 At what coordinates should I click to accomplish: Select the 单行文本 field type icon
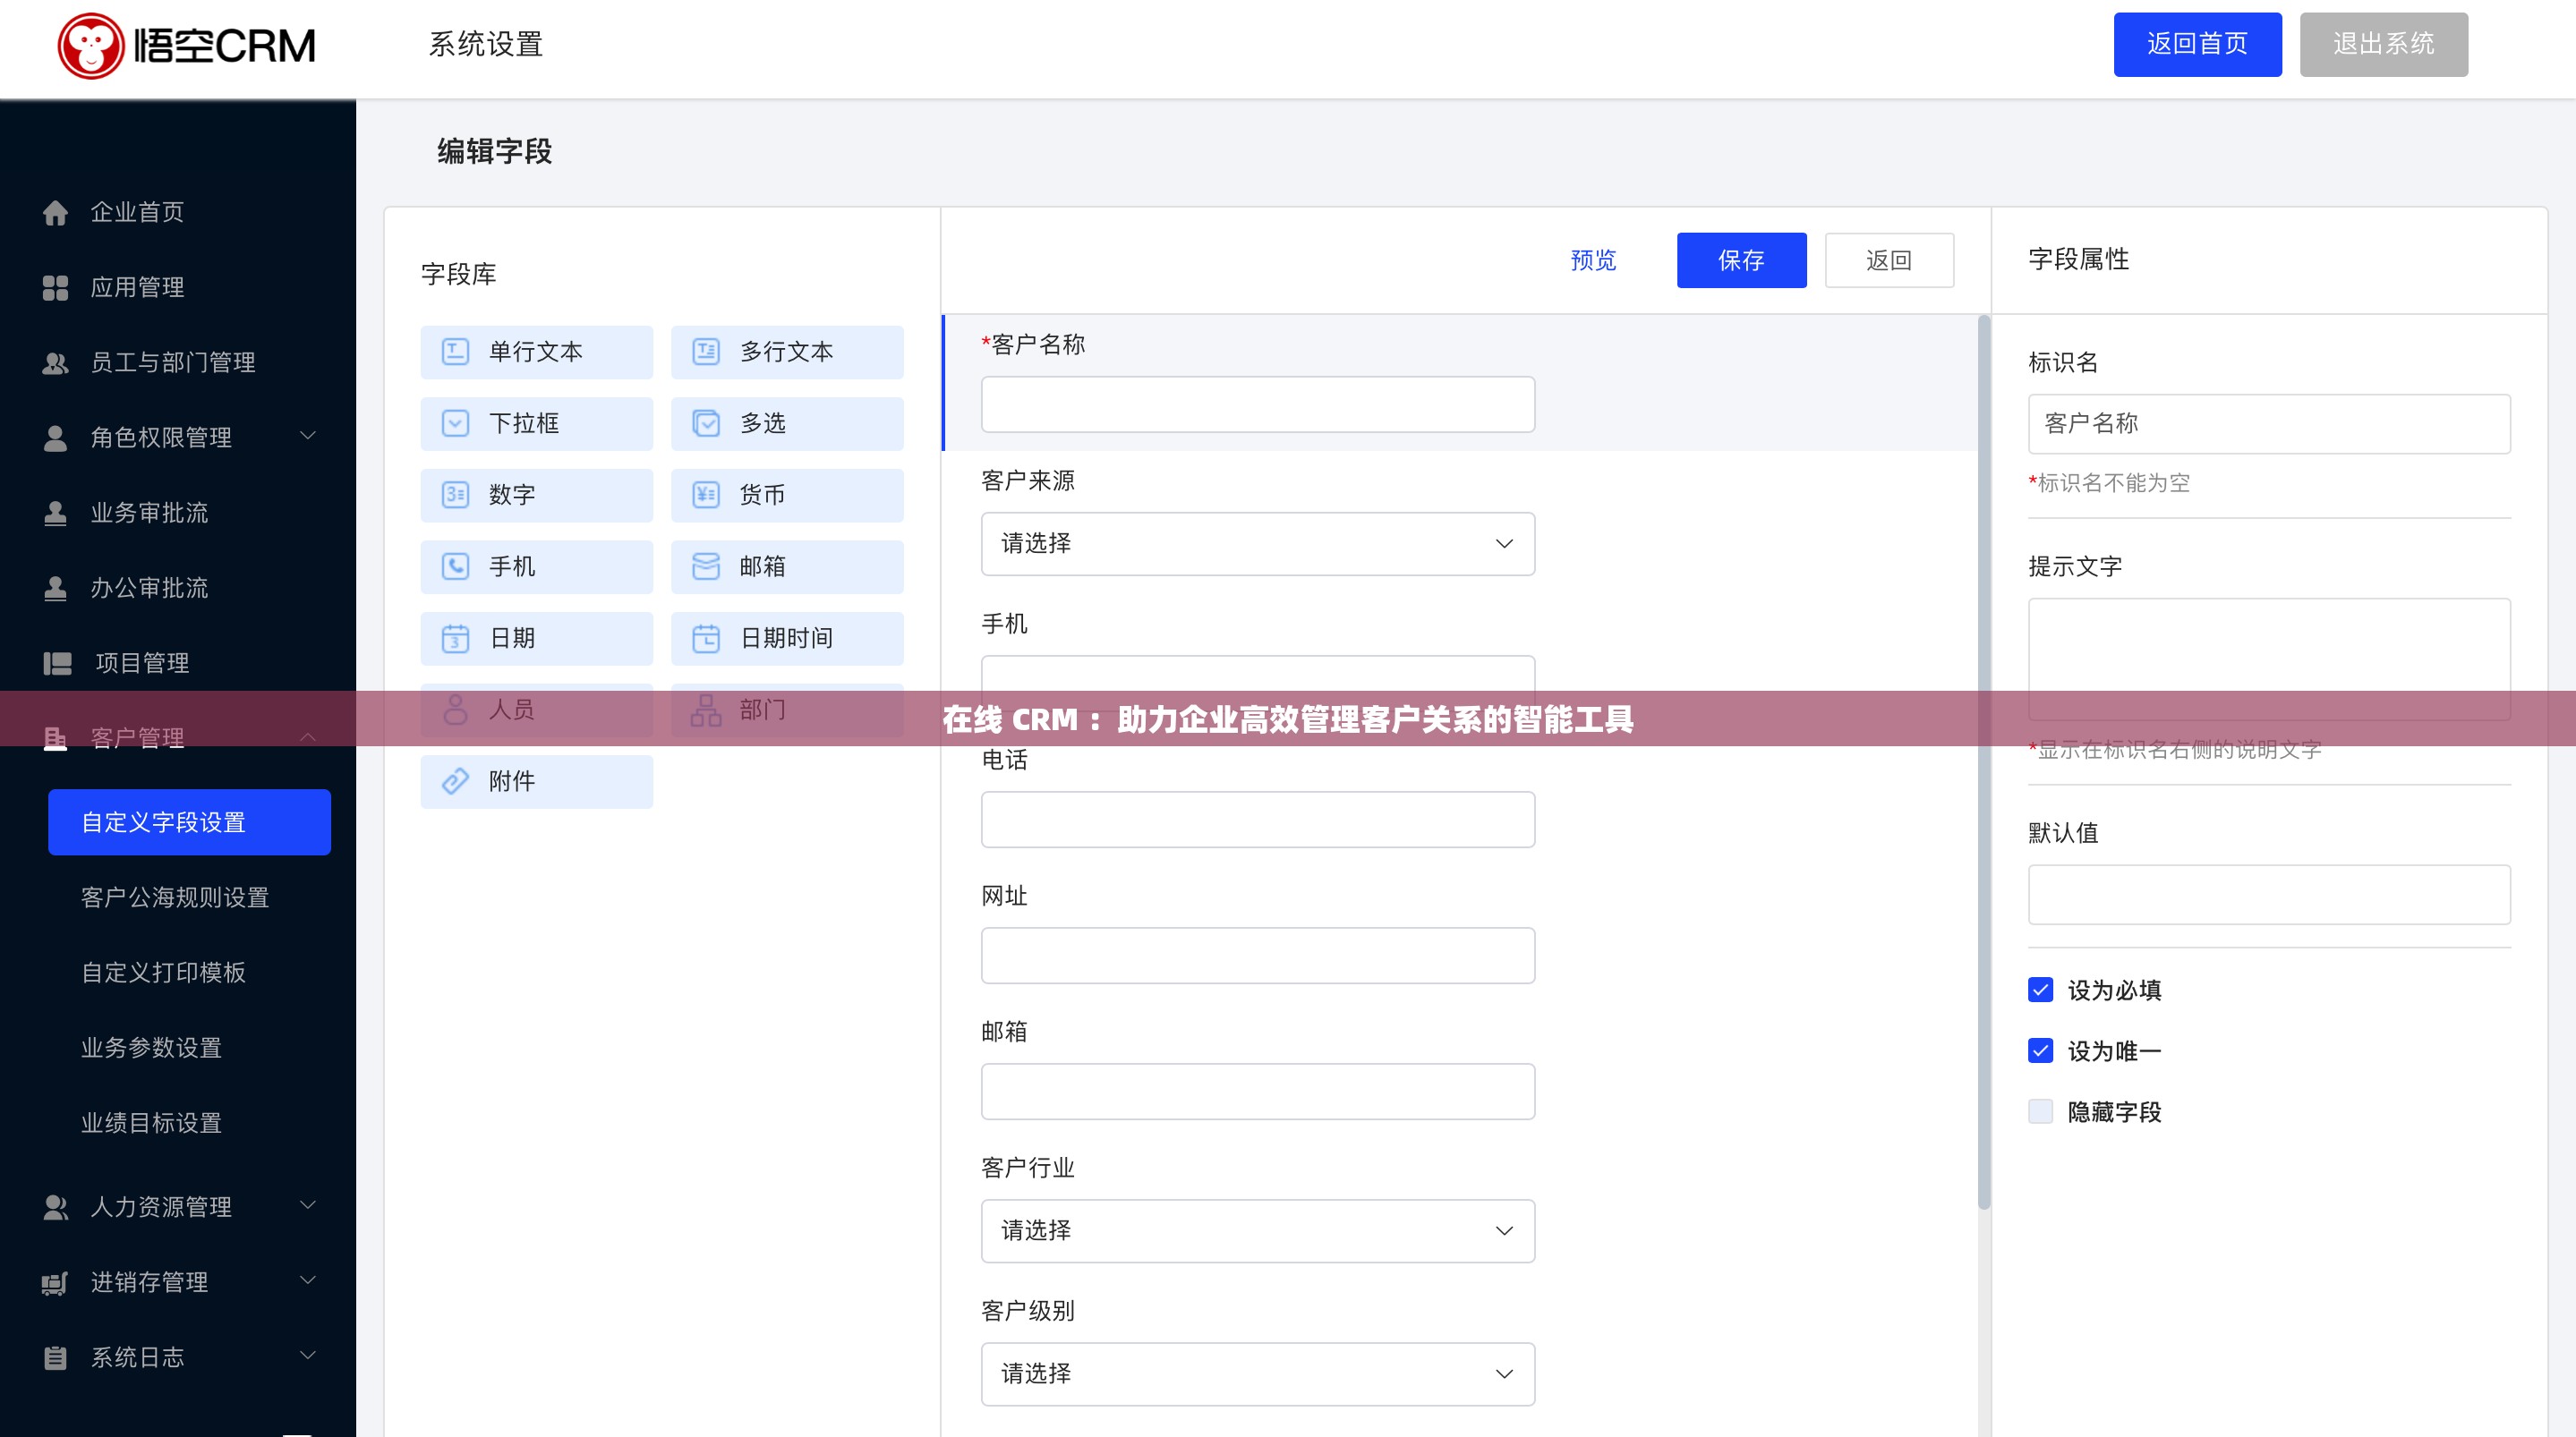tap(455, 351)
